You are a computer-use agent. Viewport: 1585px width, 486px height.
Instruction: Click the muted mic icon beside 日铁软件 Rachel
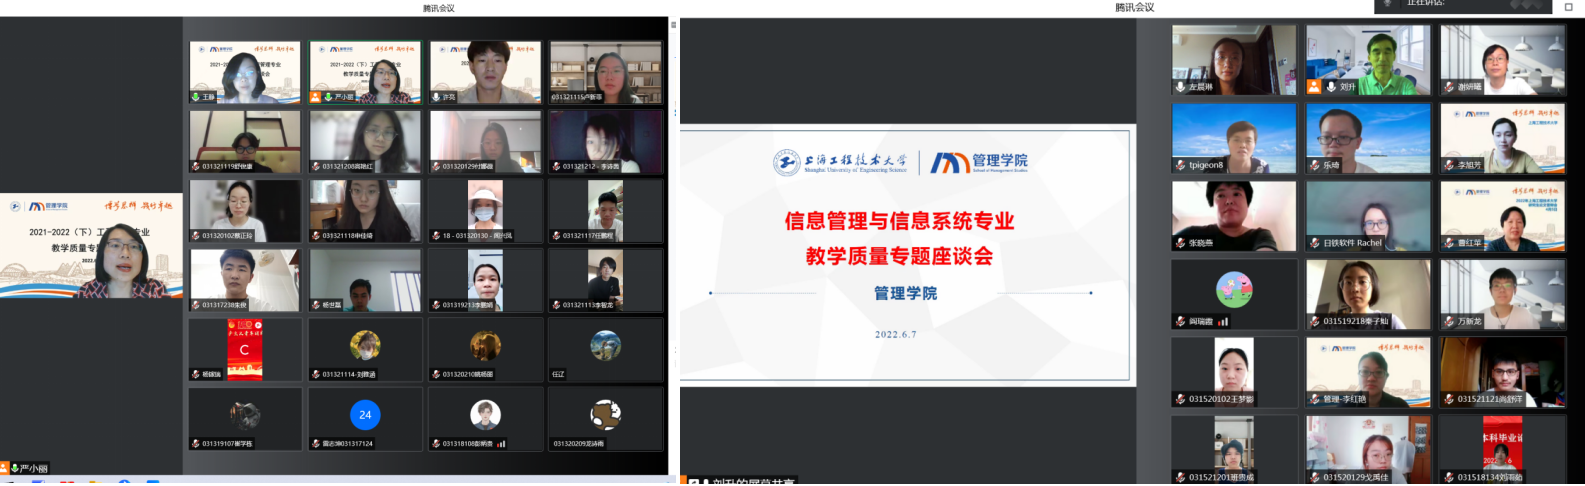tap(1315, 243)
